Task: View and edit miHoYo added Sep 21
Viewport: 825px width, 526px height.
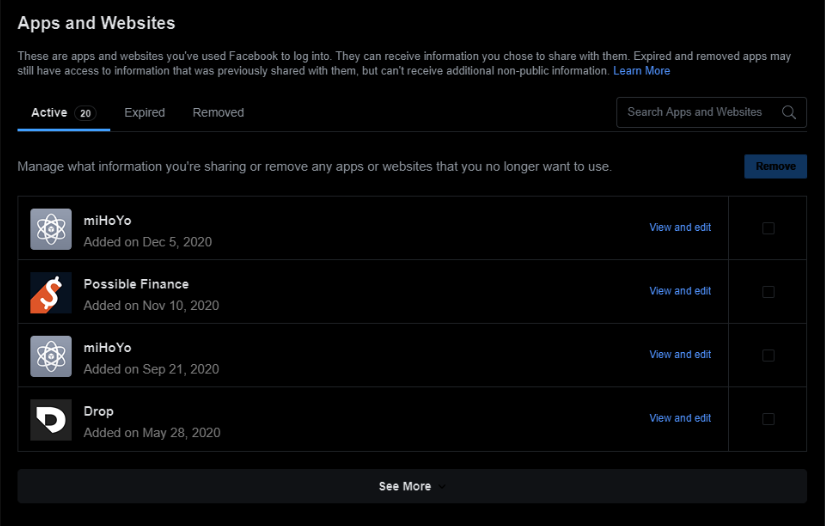Action: tap(680, 355)
